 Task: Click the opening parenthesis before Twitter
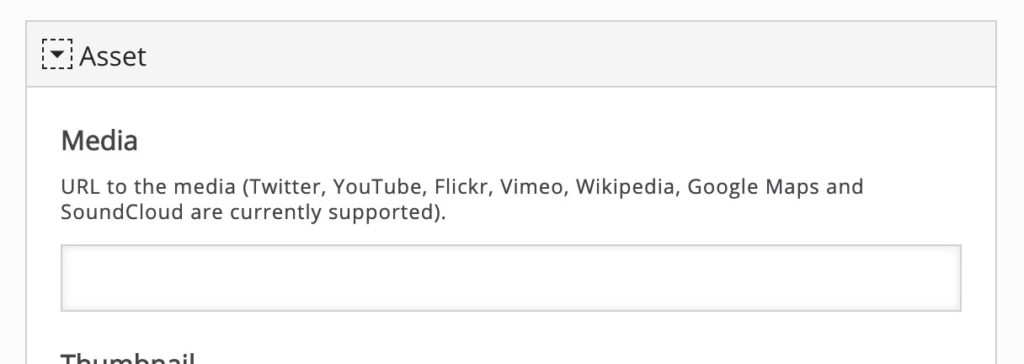coord(247,188)
